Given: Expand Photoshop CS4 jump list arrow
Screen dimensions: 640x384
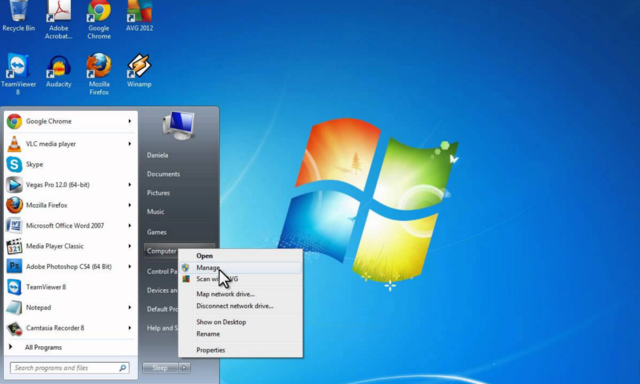Looking at the screenshot, I should [130, 266].
